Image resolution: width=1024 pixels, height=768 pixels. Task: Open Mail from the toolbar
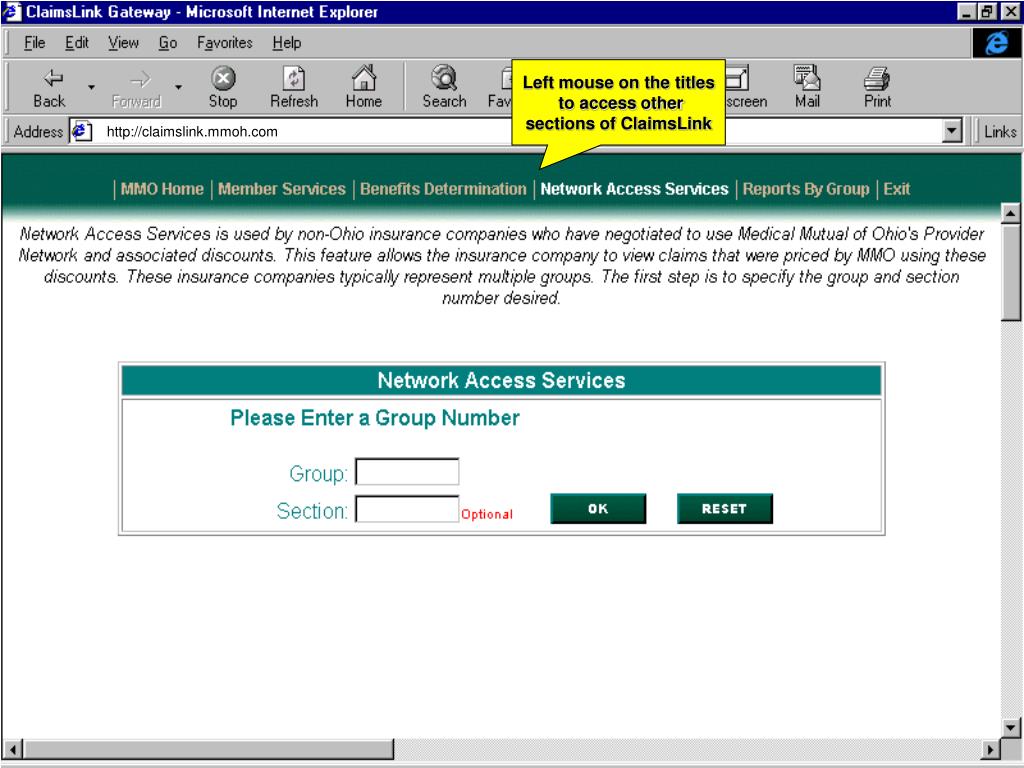pos(807,88)
